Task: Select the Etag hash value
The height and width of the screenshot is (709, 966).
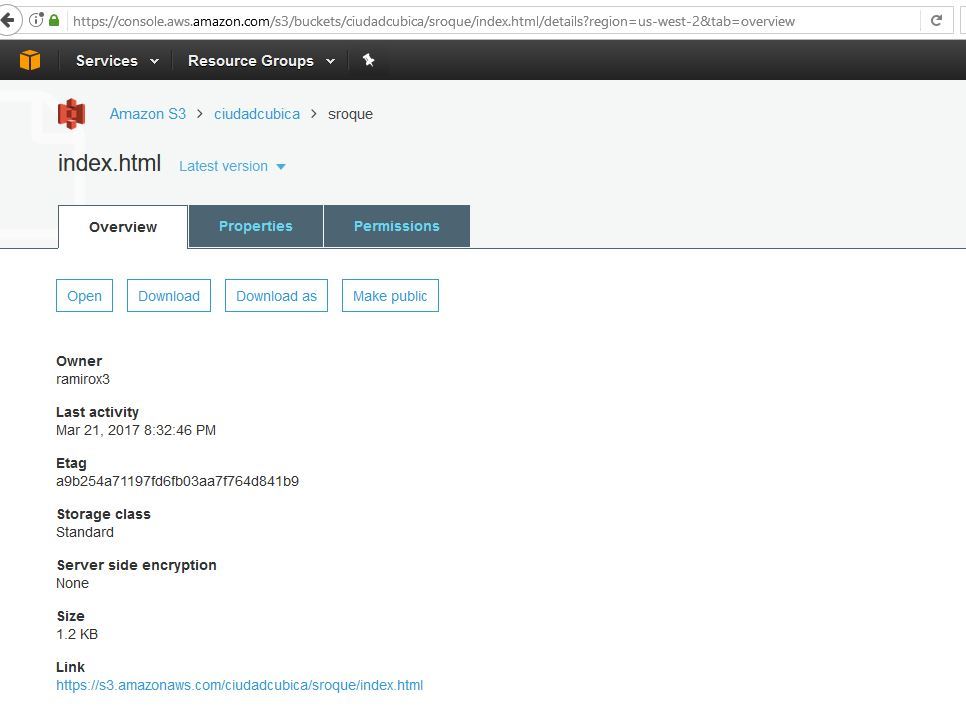Action: click(x=177, y=481)
